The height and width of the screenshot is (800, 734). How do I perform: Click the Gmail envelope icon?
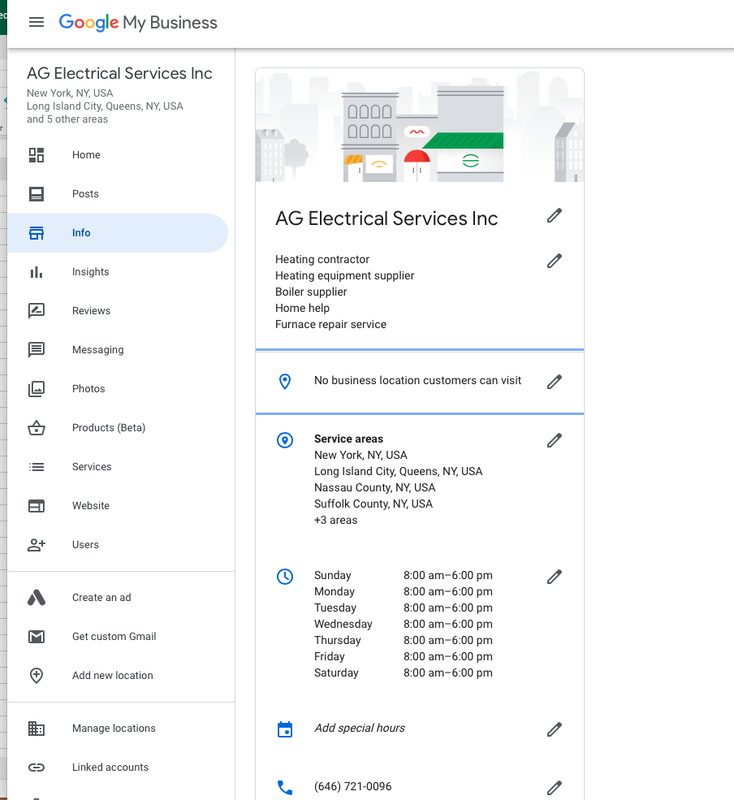click(x=36, y=637)
